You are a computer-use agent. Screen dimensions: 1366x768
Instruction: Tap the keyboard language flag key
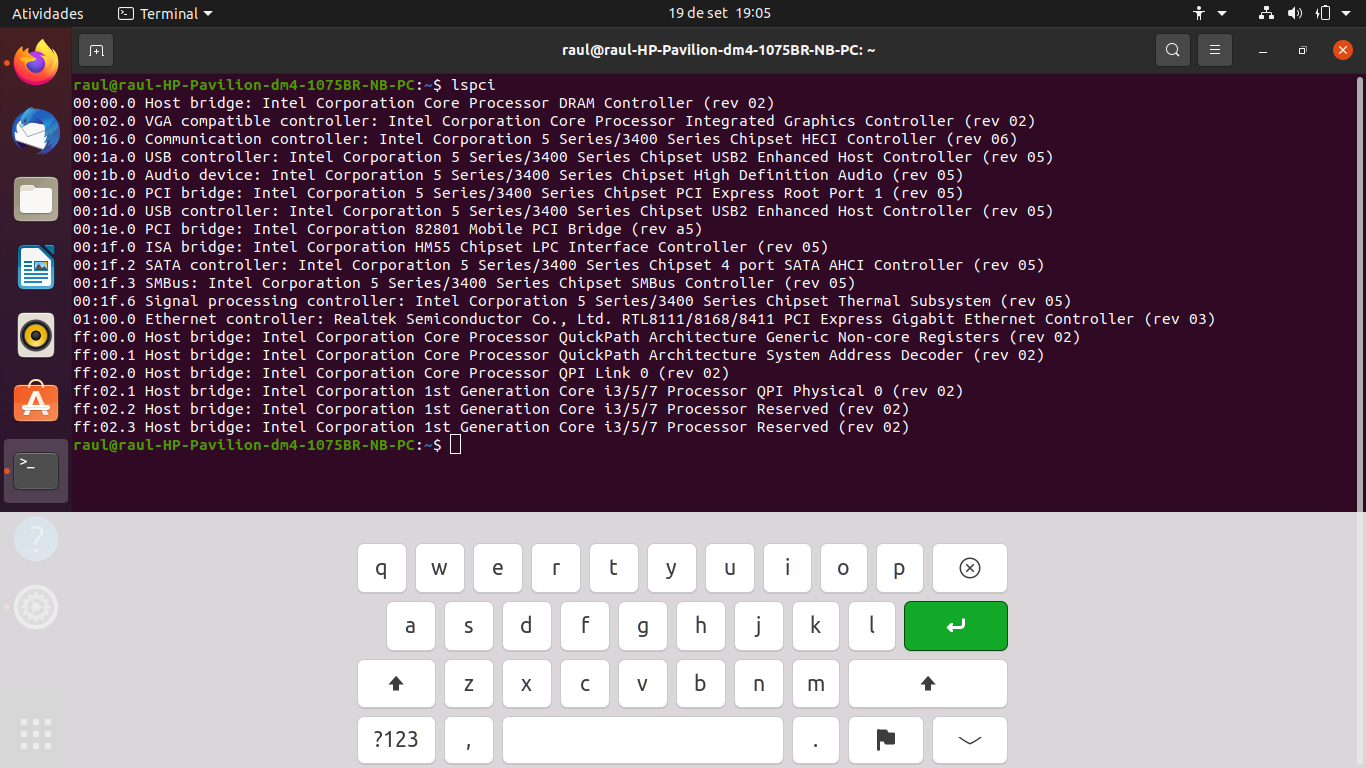point(886,741)
